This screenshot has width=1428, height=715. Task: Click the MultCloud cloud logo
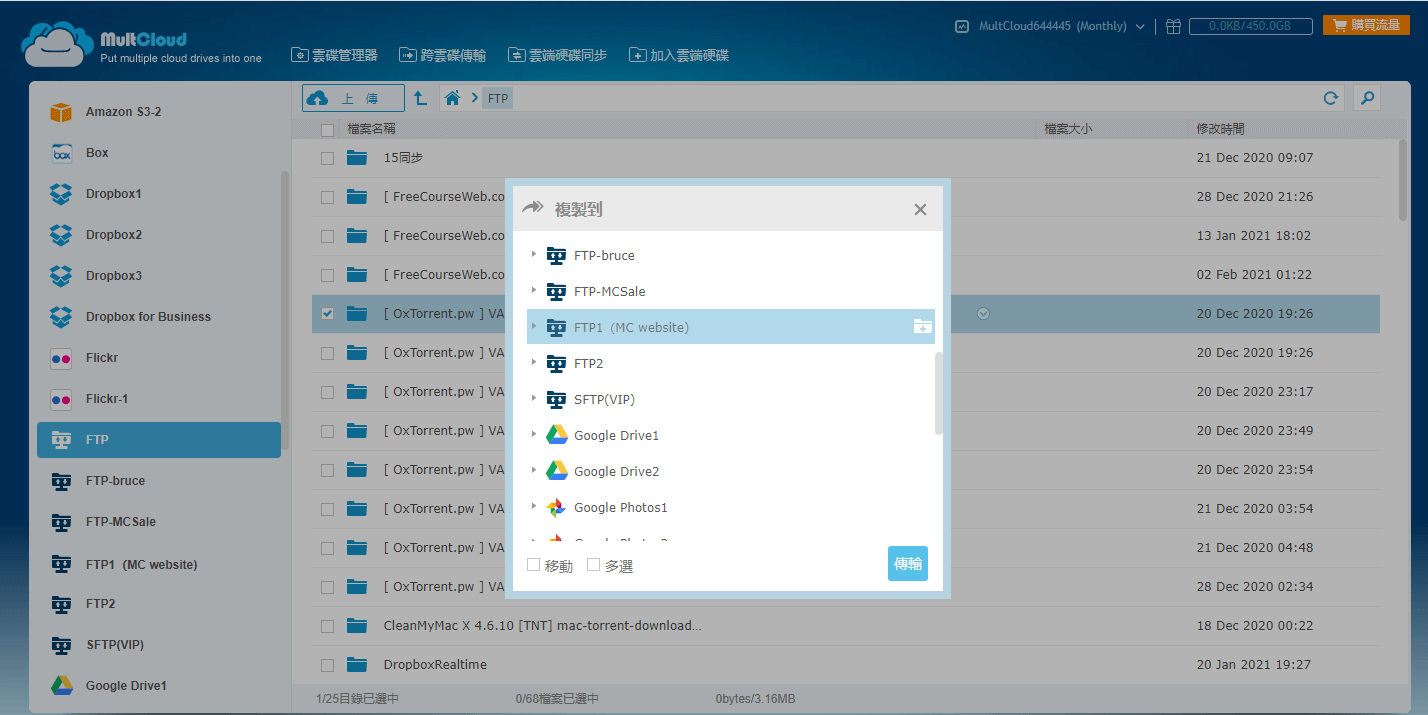[56, 44]
